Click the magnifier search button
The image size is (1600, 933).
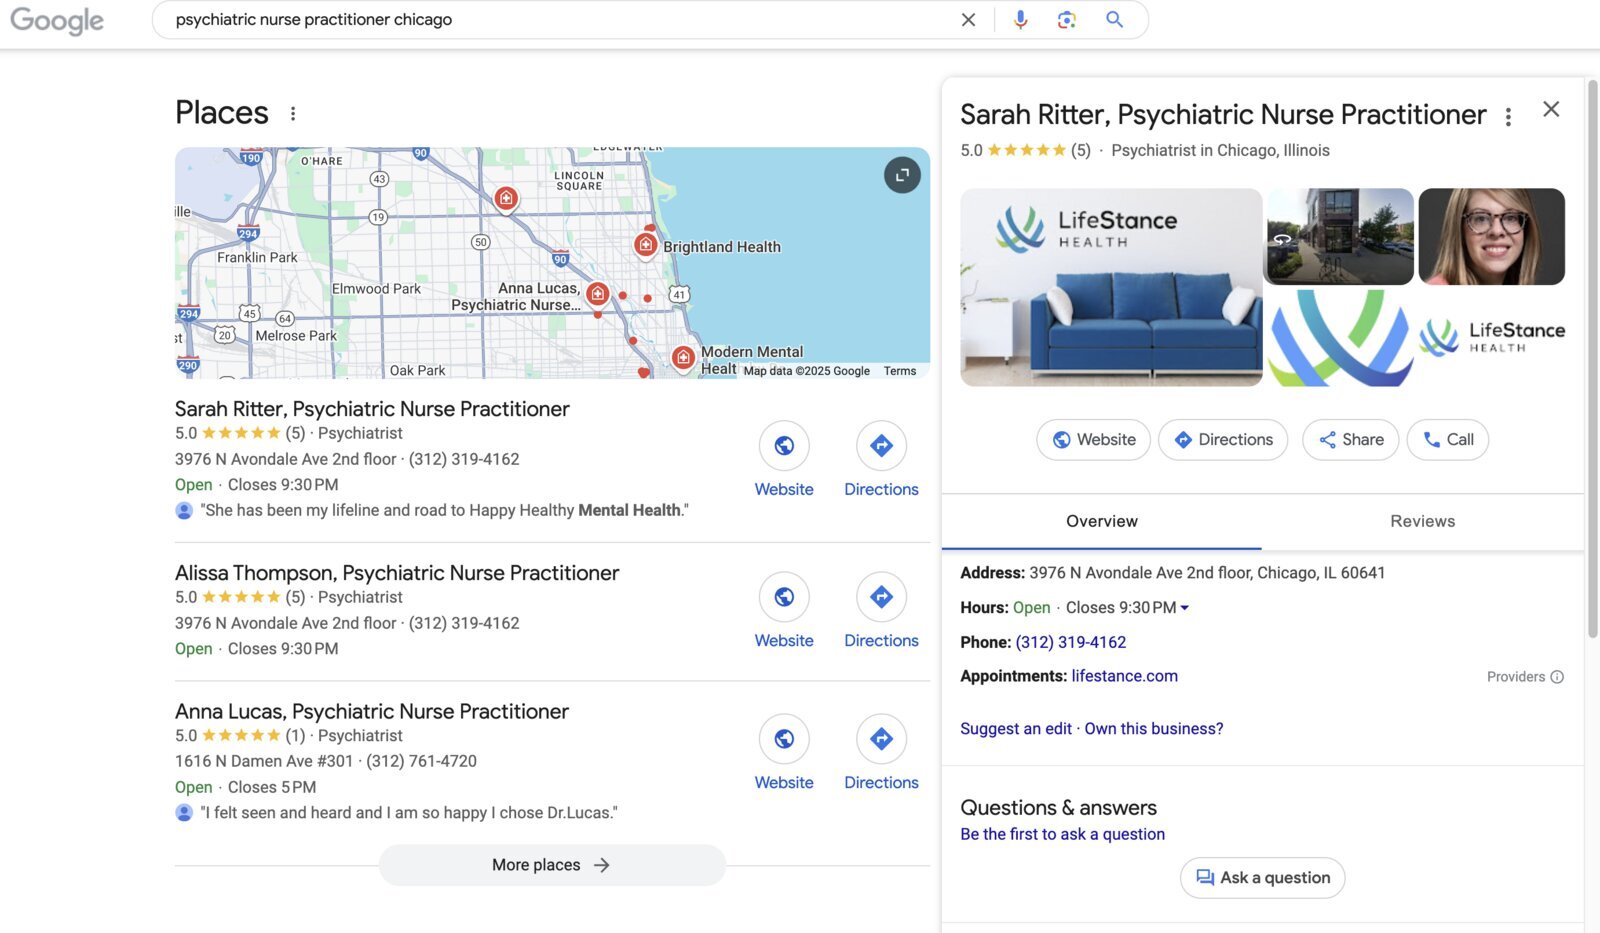[x=1114, y=20]
